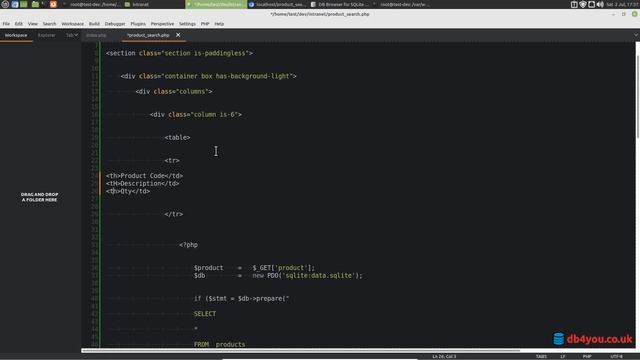This screenshot has height=360, width=640.
Task: Open the Workspace menu
Action: 72,24
